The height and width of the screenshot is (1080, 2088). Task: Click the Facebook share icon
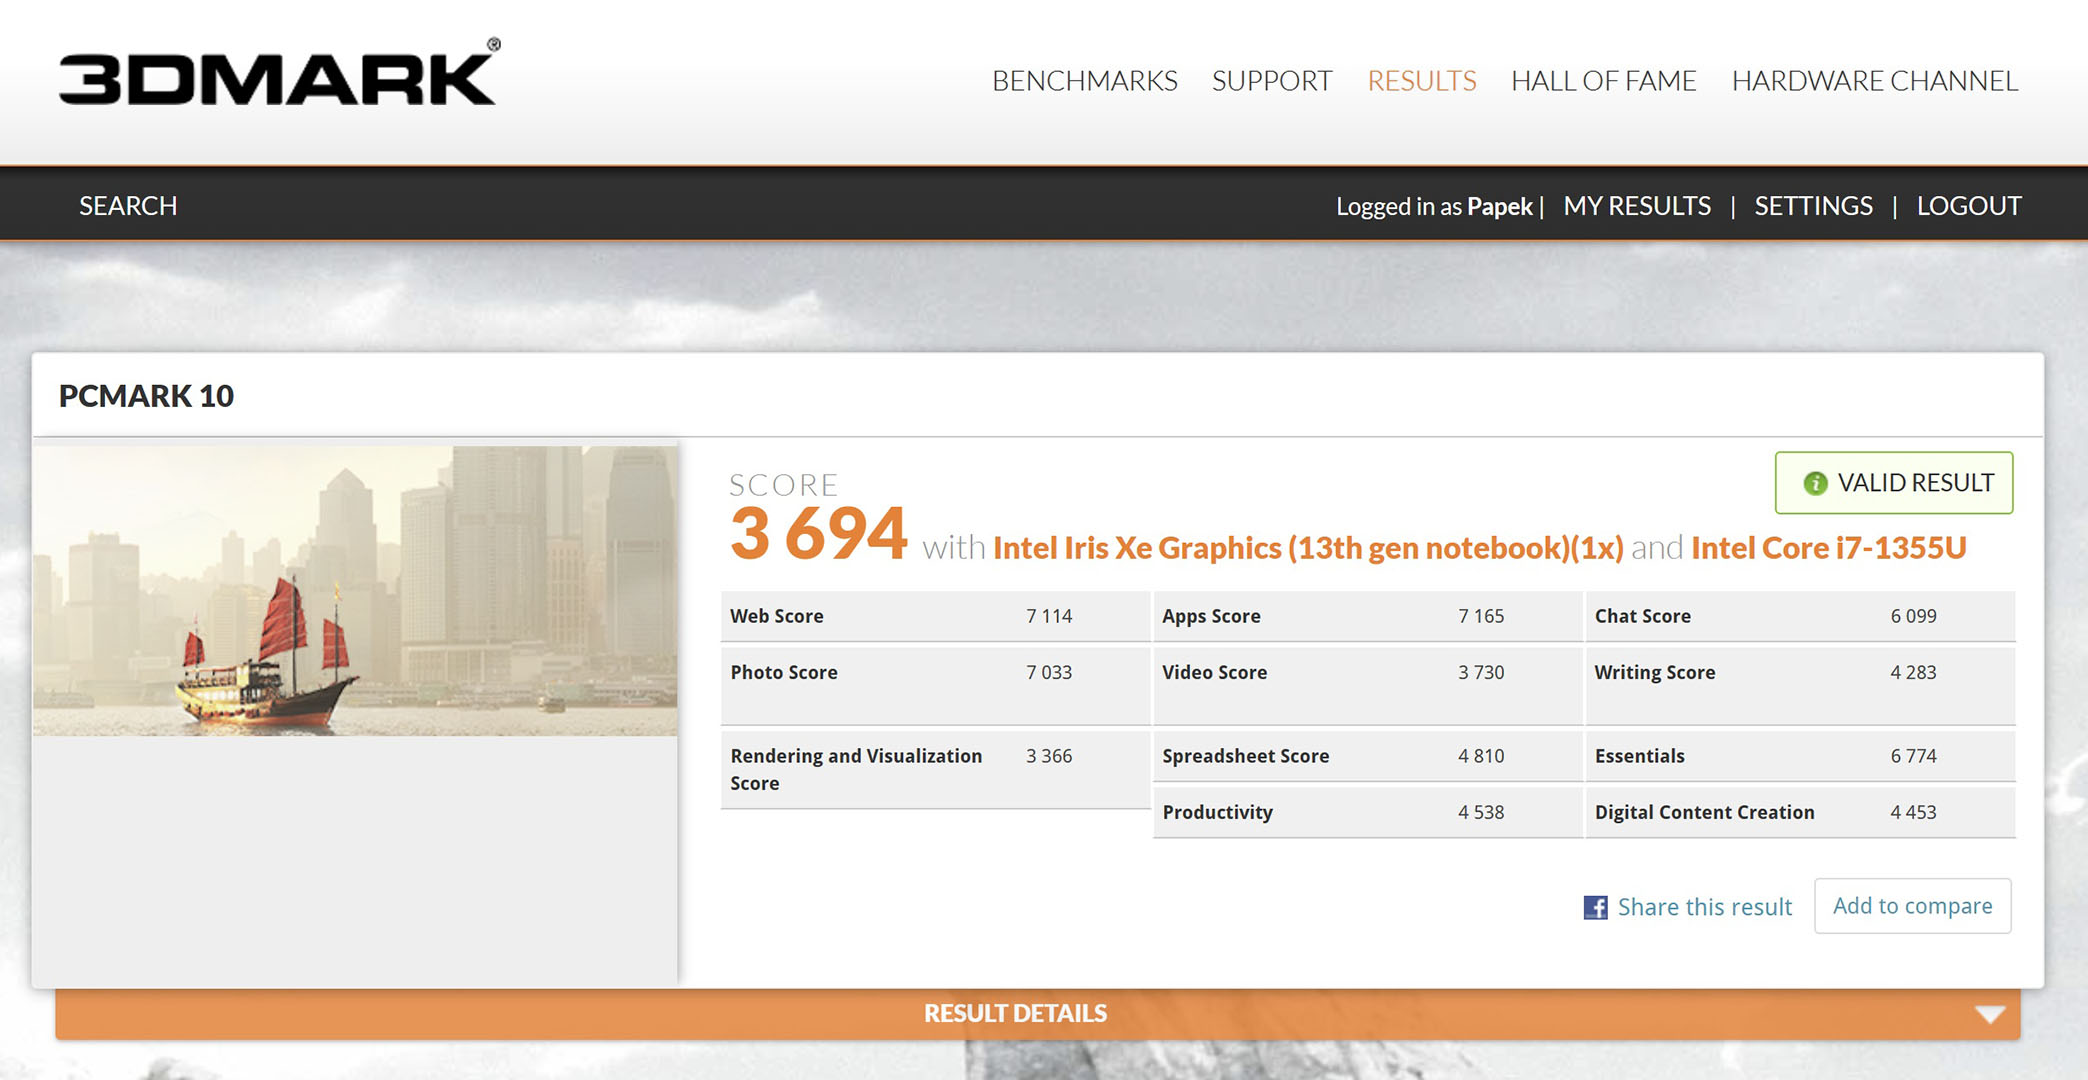pos(1595,907)
